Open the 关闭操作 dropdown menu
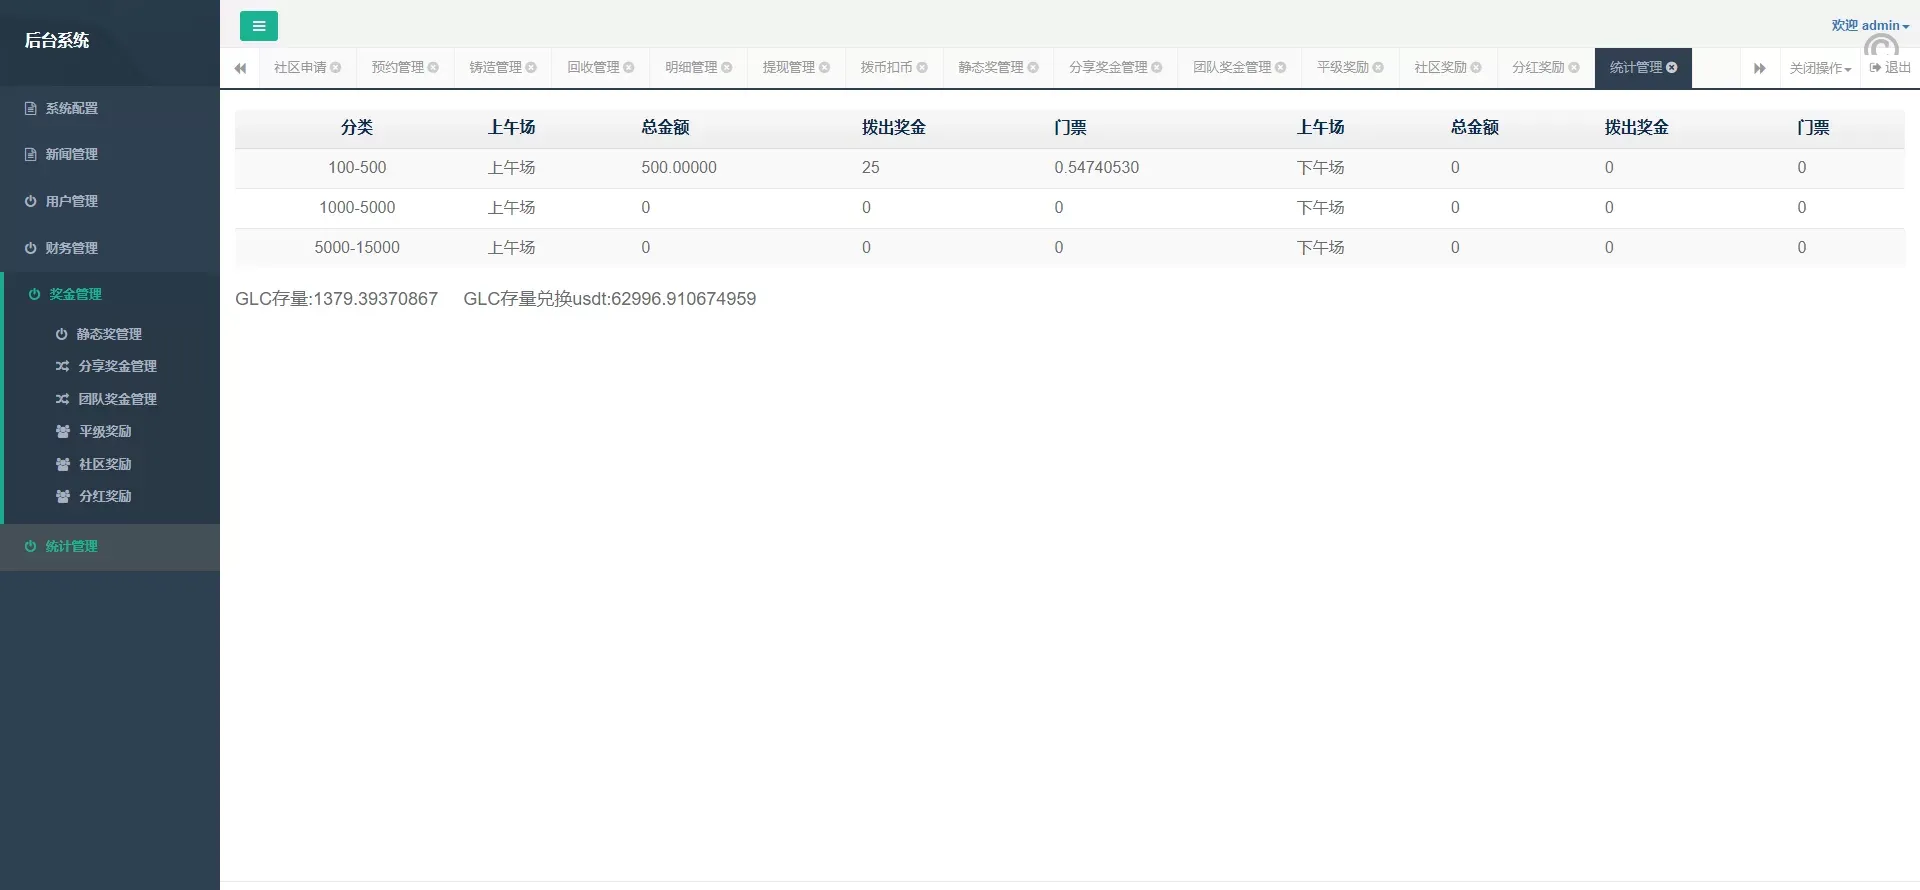The width and height of the screenshot is (1920, 890). coord(1820,68)
